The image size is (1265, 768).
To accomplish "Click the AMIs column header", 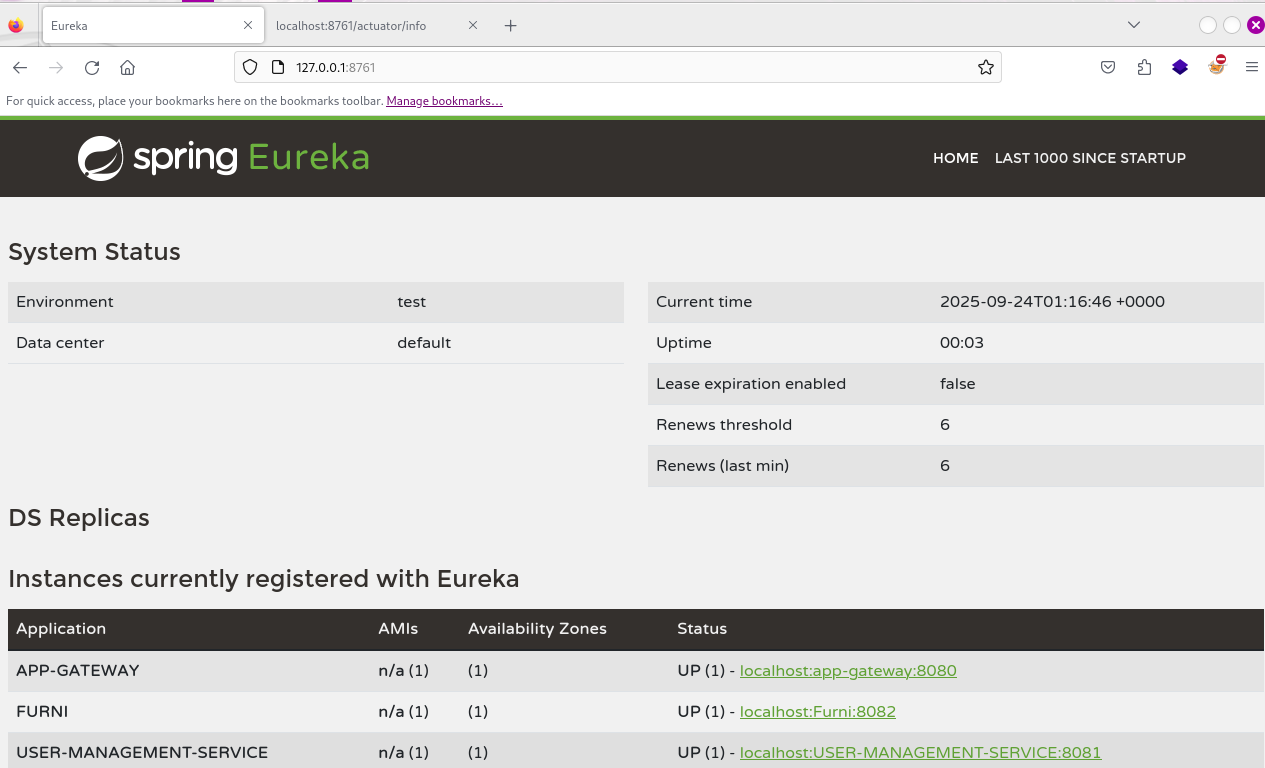I will click(398, 629).
